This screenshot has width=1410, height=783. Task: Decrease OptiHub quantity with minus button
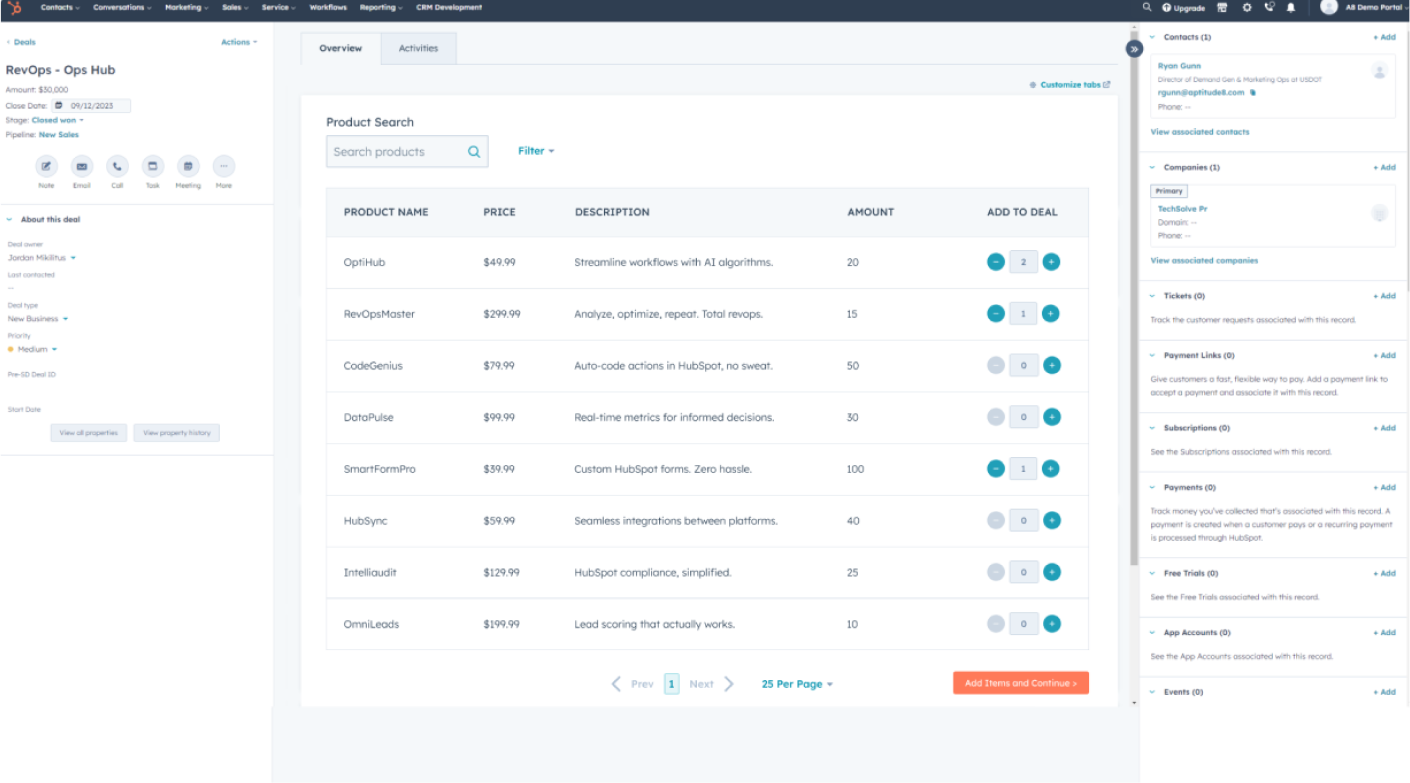coord(996,262)
